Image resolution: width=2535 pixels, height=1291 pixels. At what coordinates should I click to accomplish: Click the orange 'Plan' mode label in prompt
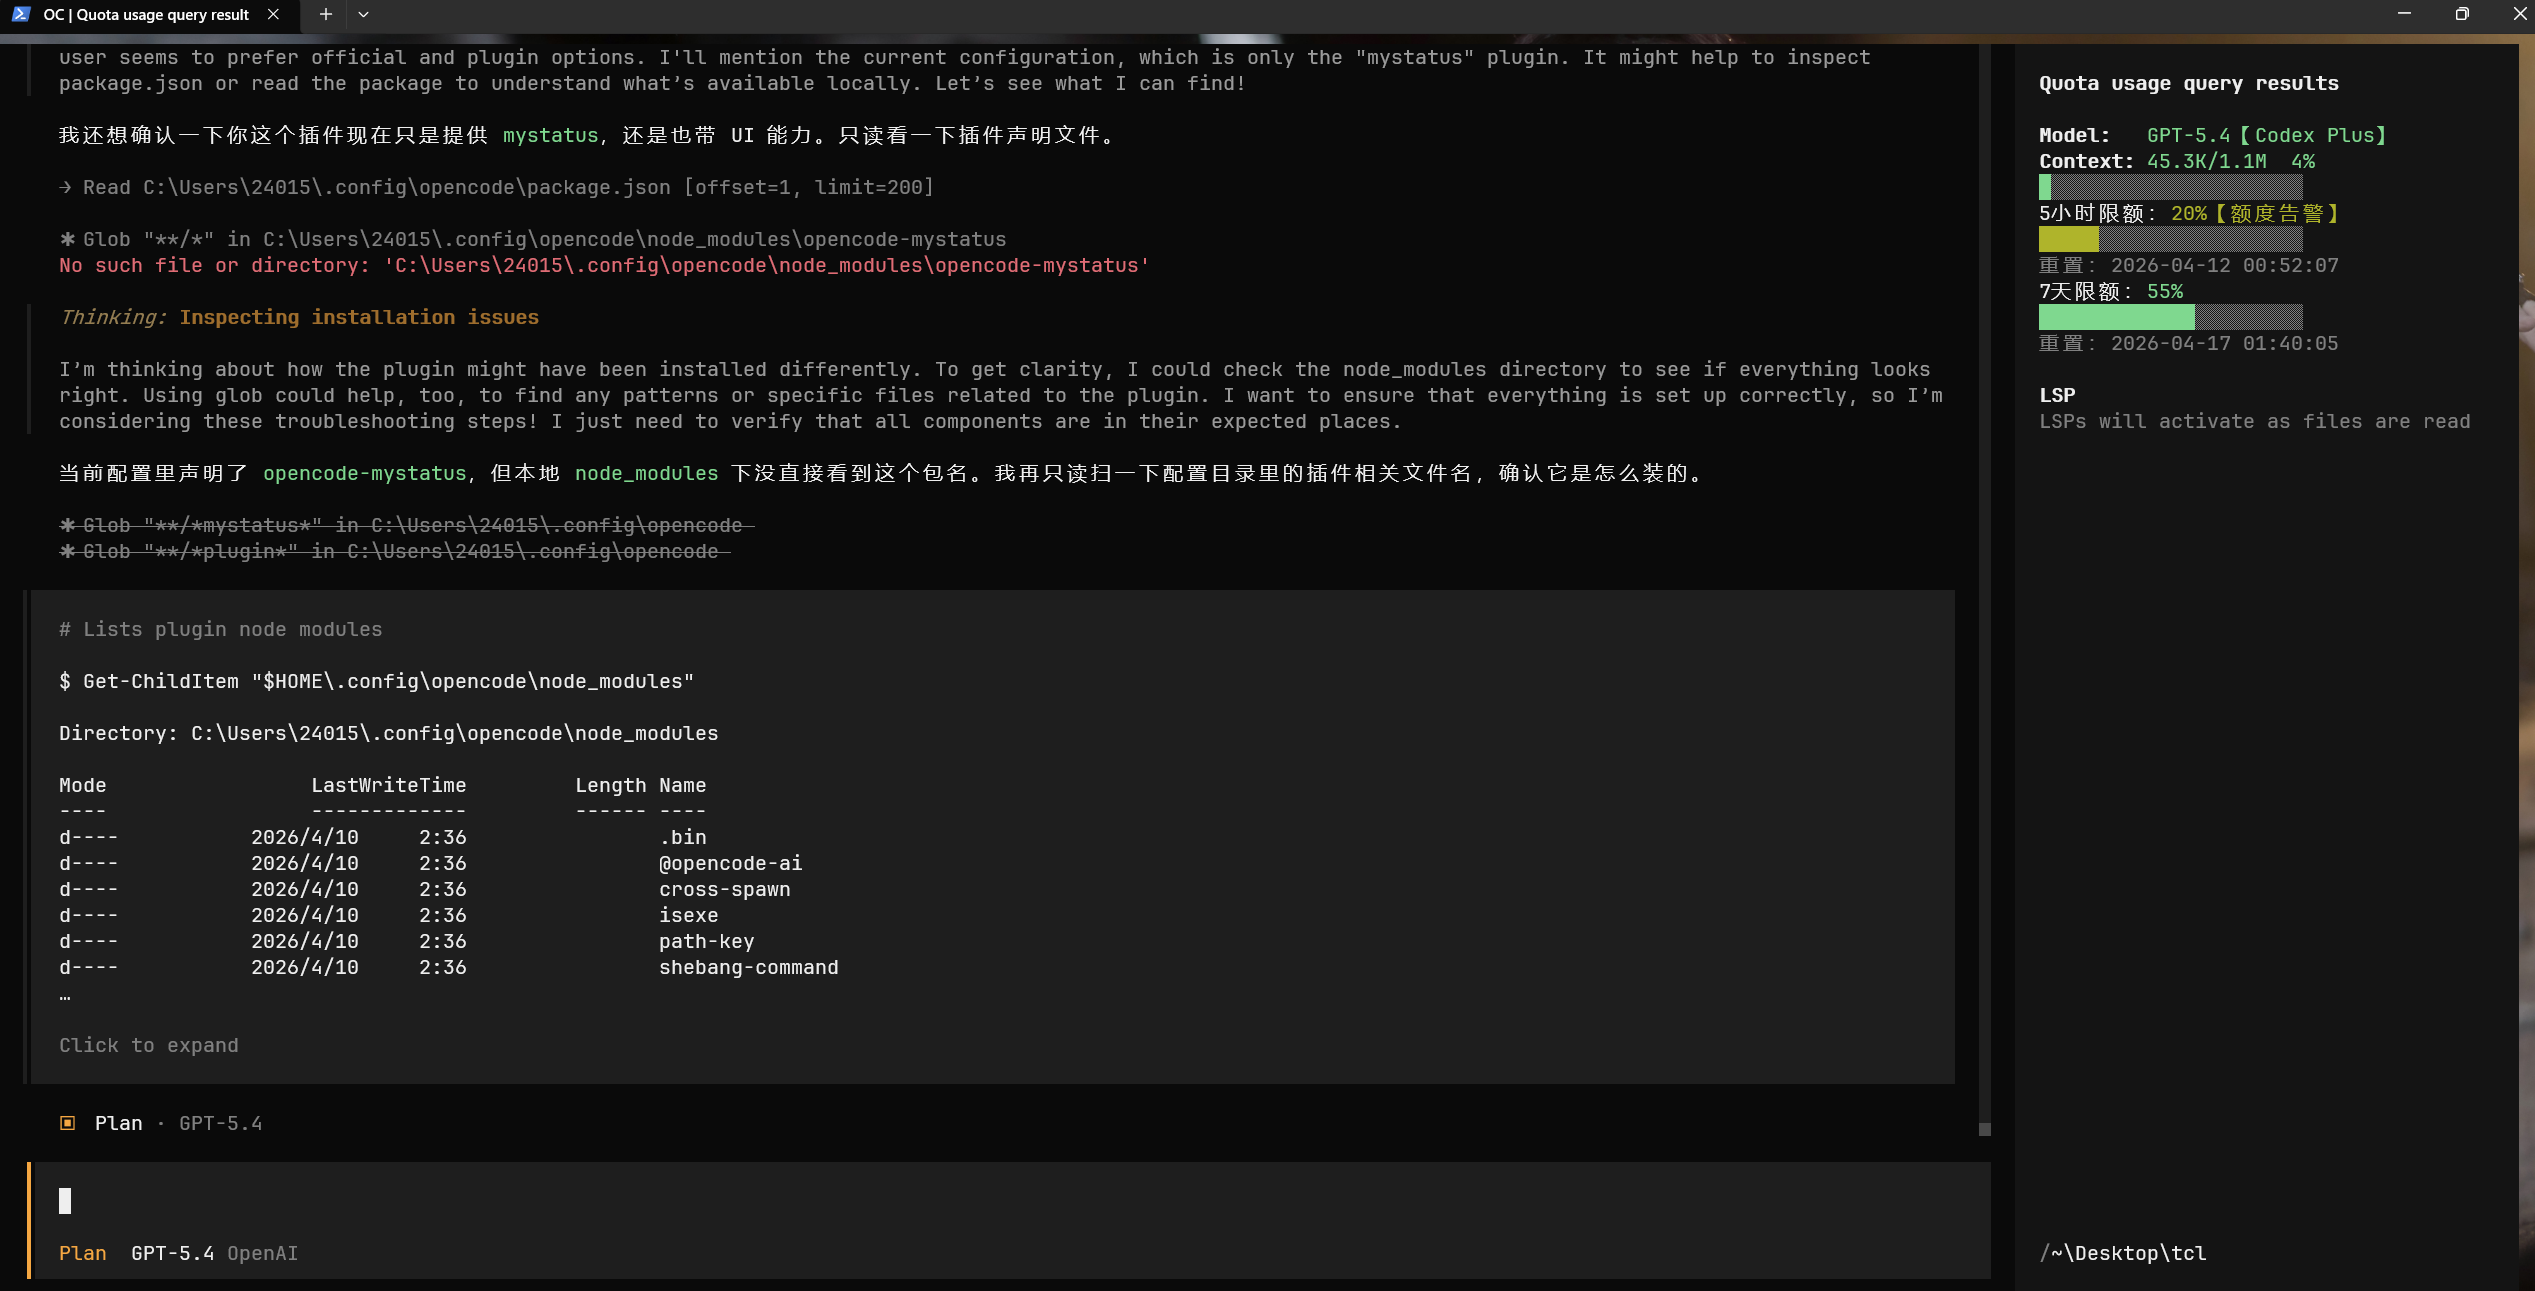tap(83, 1253)
